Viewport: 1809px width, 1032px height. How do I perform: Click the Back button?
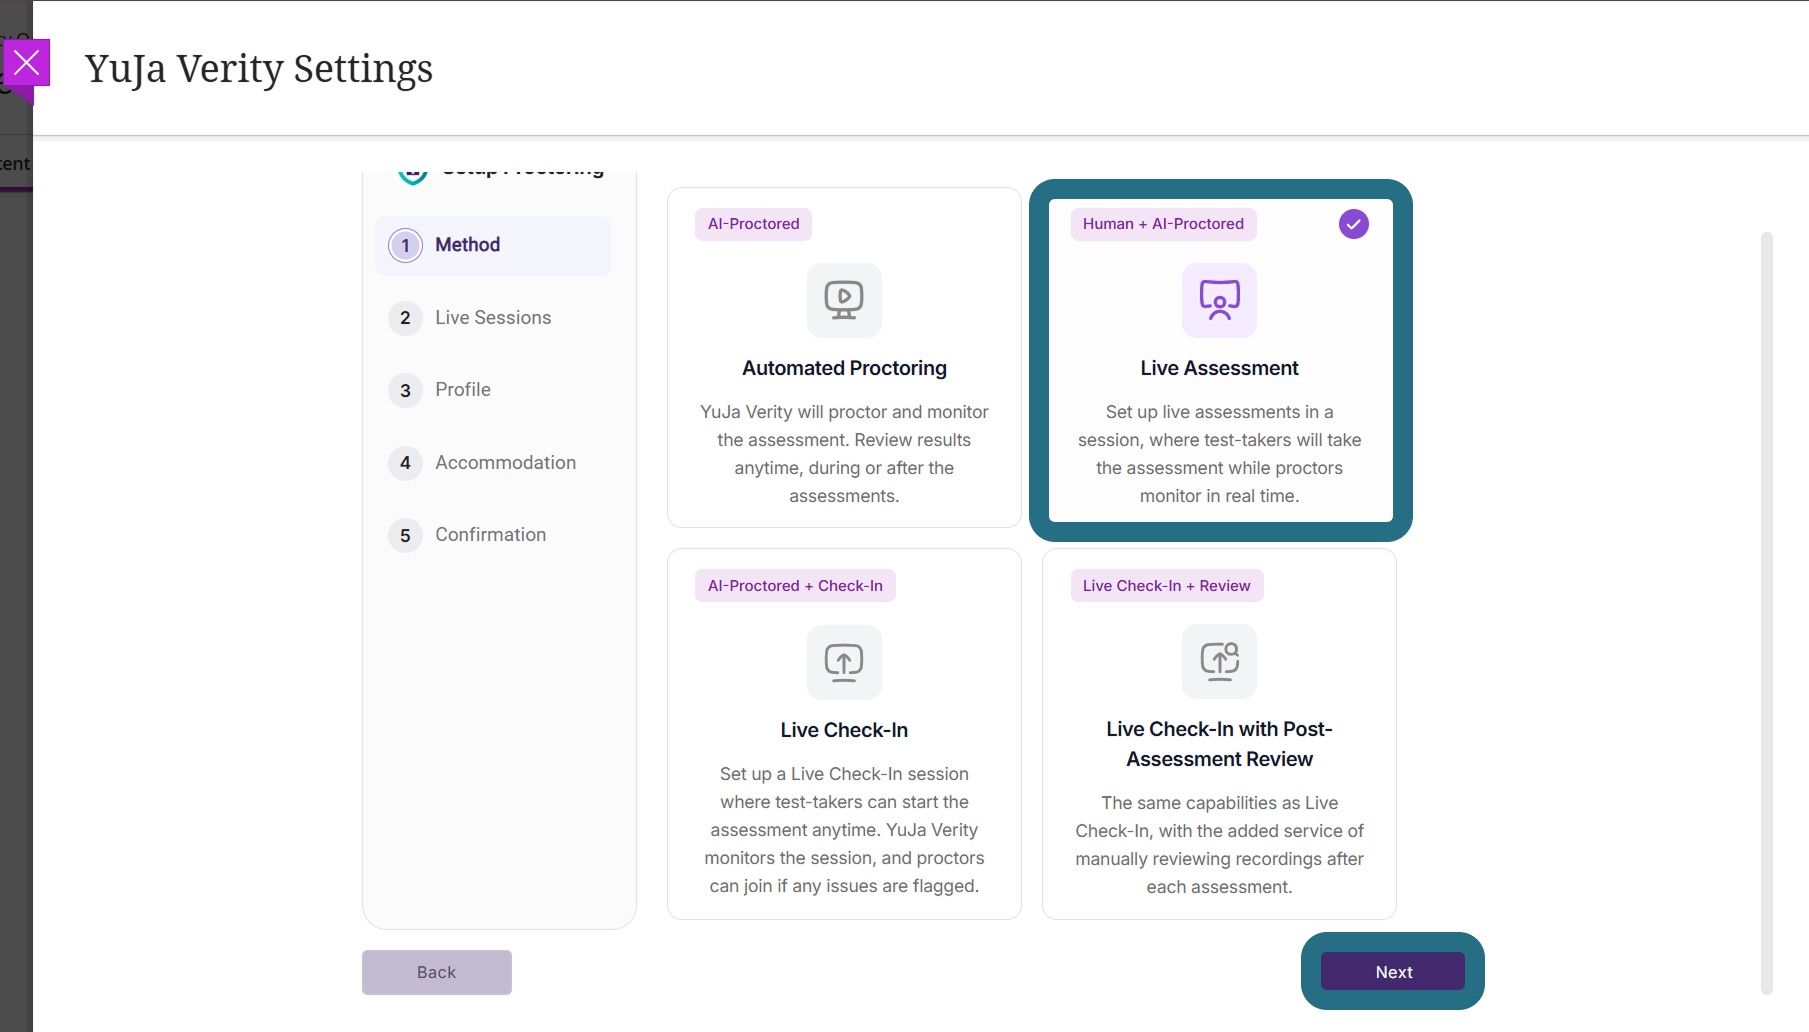pos(437,972)
